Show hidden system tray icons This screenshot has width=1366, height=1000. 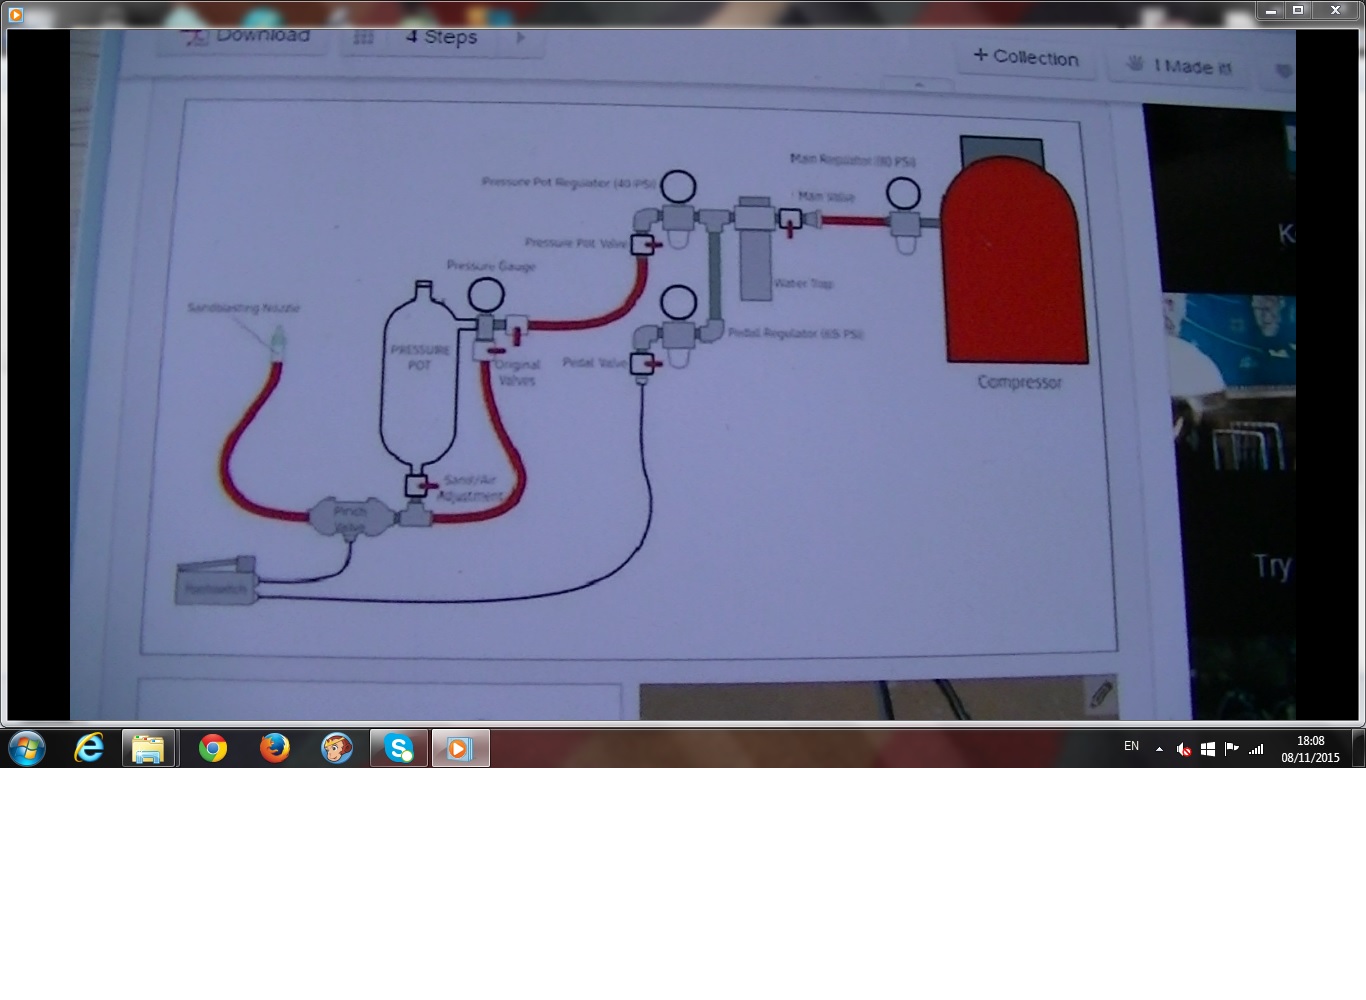point(1159,748)
